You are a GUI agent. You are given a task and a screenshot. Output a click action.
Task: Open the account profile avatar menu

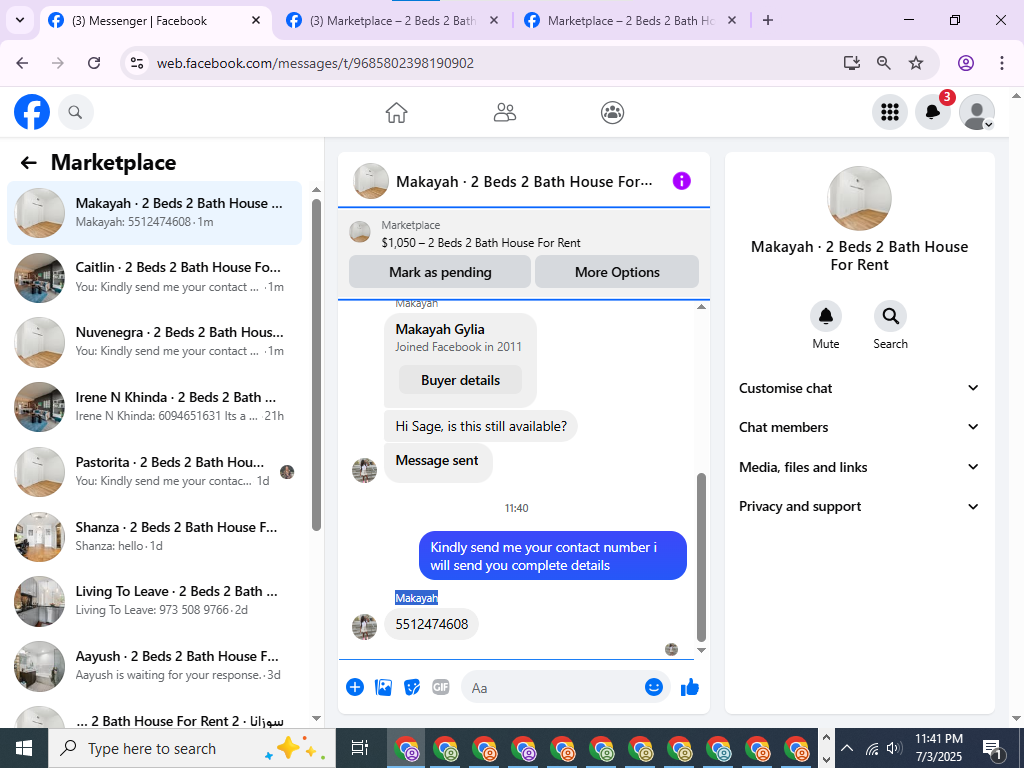pyautogui.click(x=976, y=112)
